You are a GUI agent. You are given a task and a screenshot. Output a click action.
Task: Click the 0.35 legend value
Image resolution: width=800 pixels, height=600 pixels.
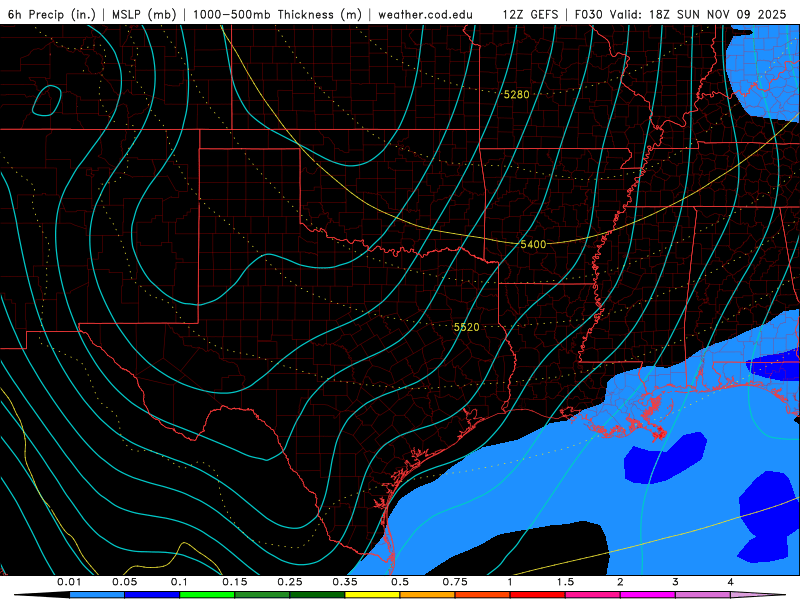tap(345, 582)
